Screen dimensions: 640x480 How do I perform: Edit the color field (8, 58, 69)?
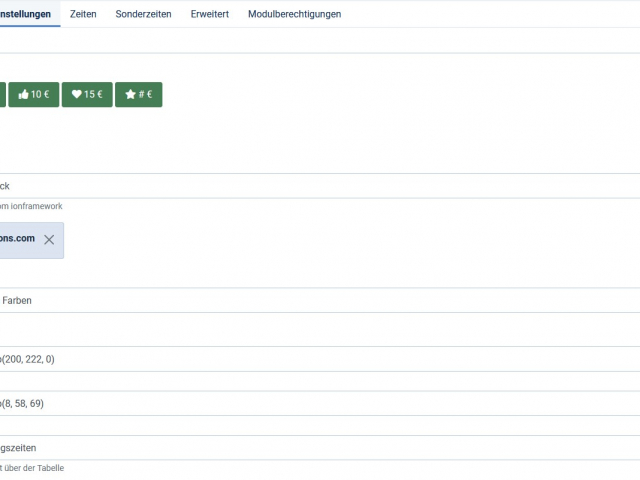[x=320, y=403]
